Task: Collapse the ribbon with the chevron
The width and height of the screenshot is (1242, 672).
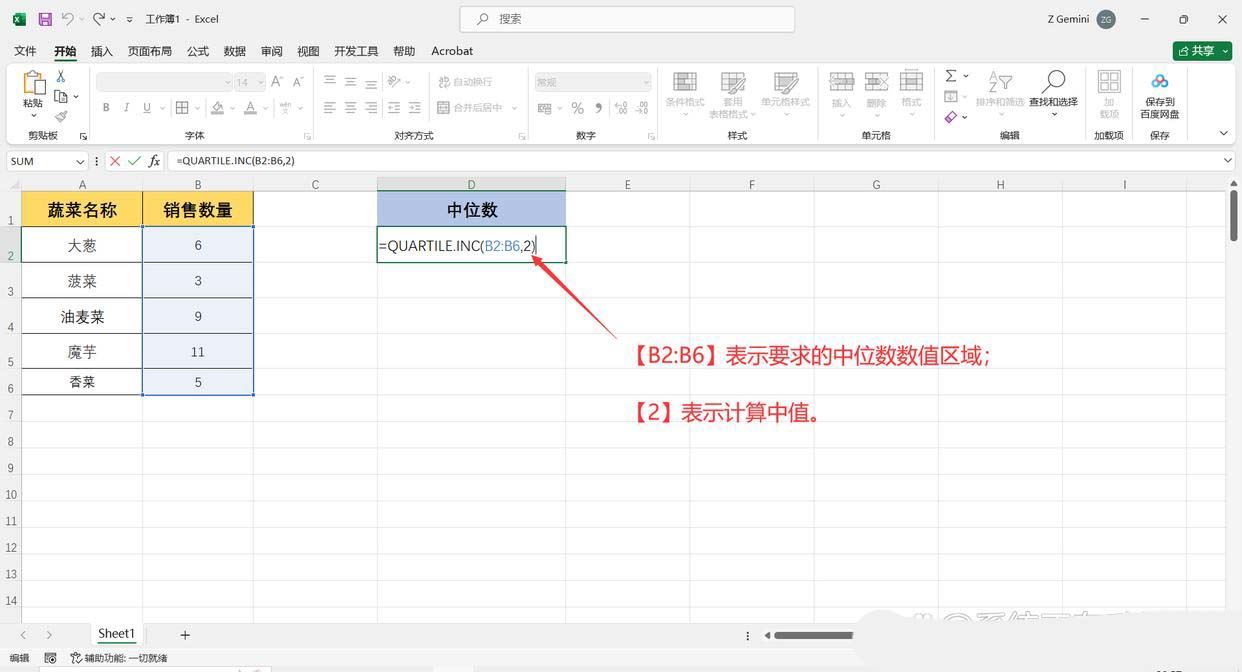Action: pos(1223,133)
